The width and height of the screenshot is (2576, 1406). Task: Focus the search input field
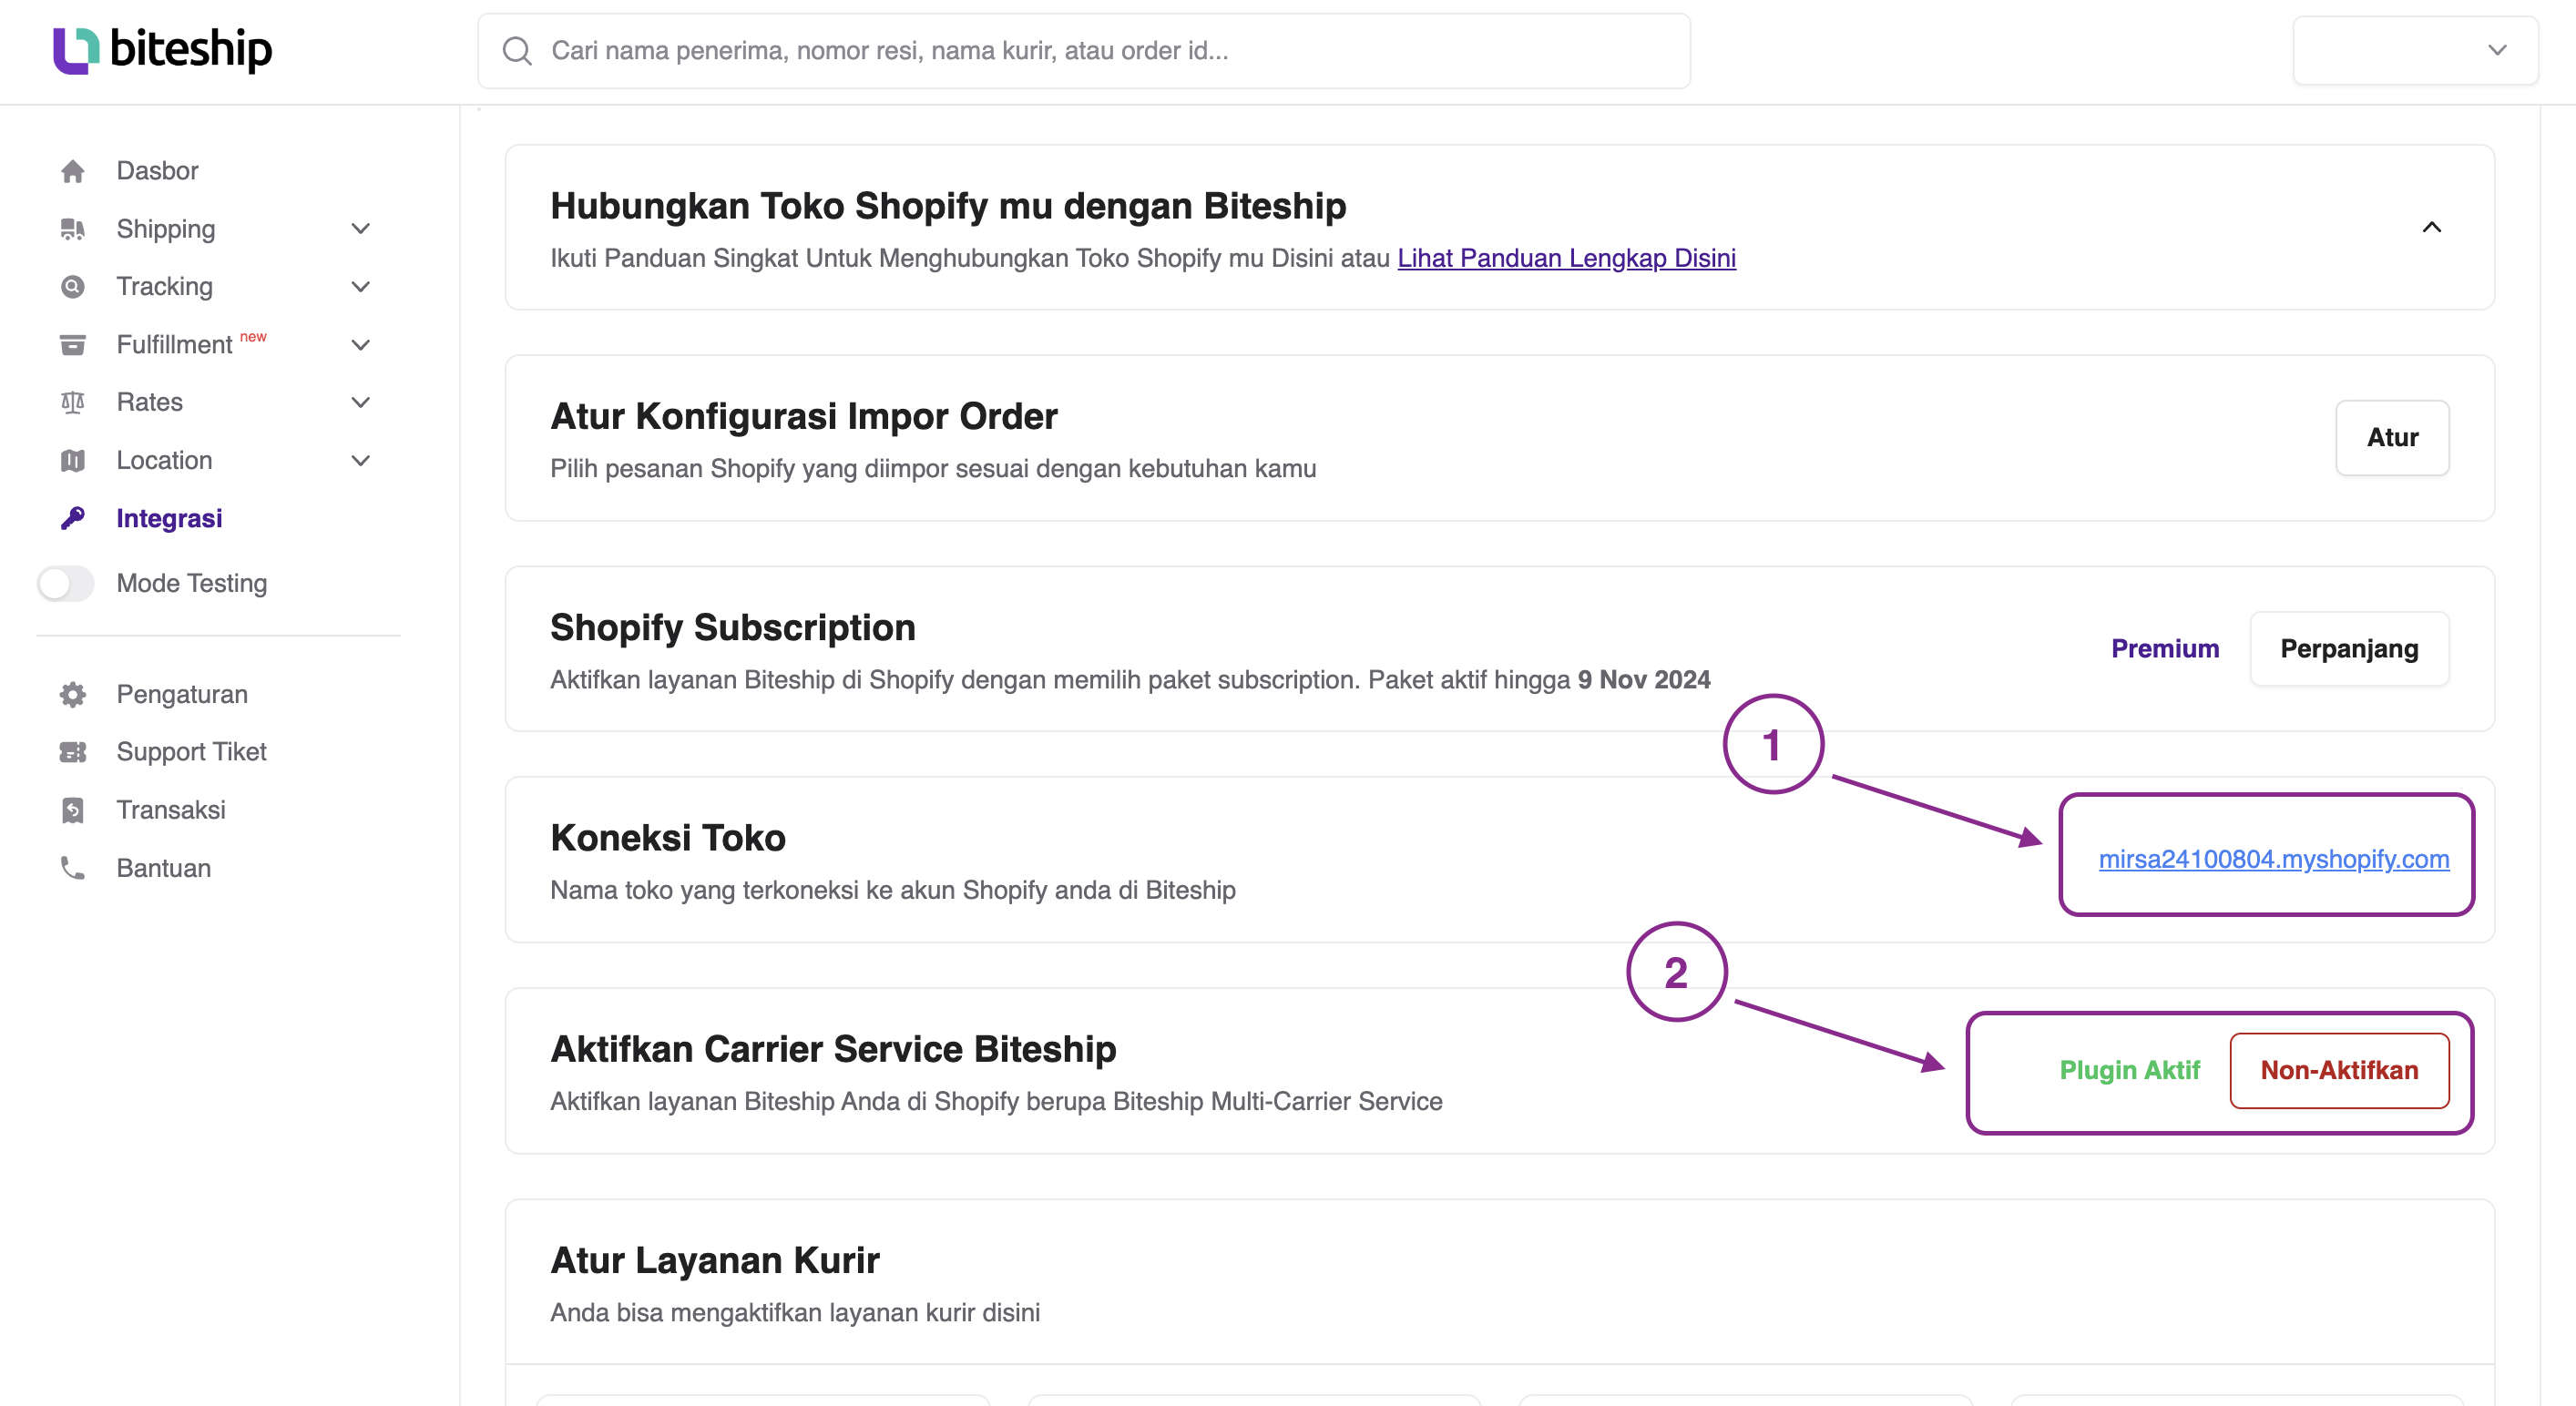[x=1084, y=51]
